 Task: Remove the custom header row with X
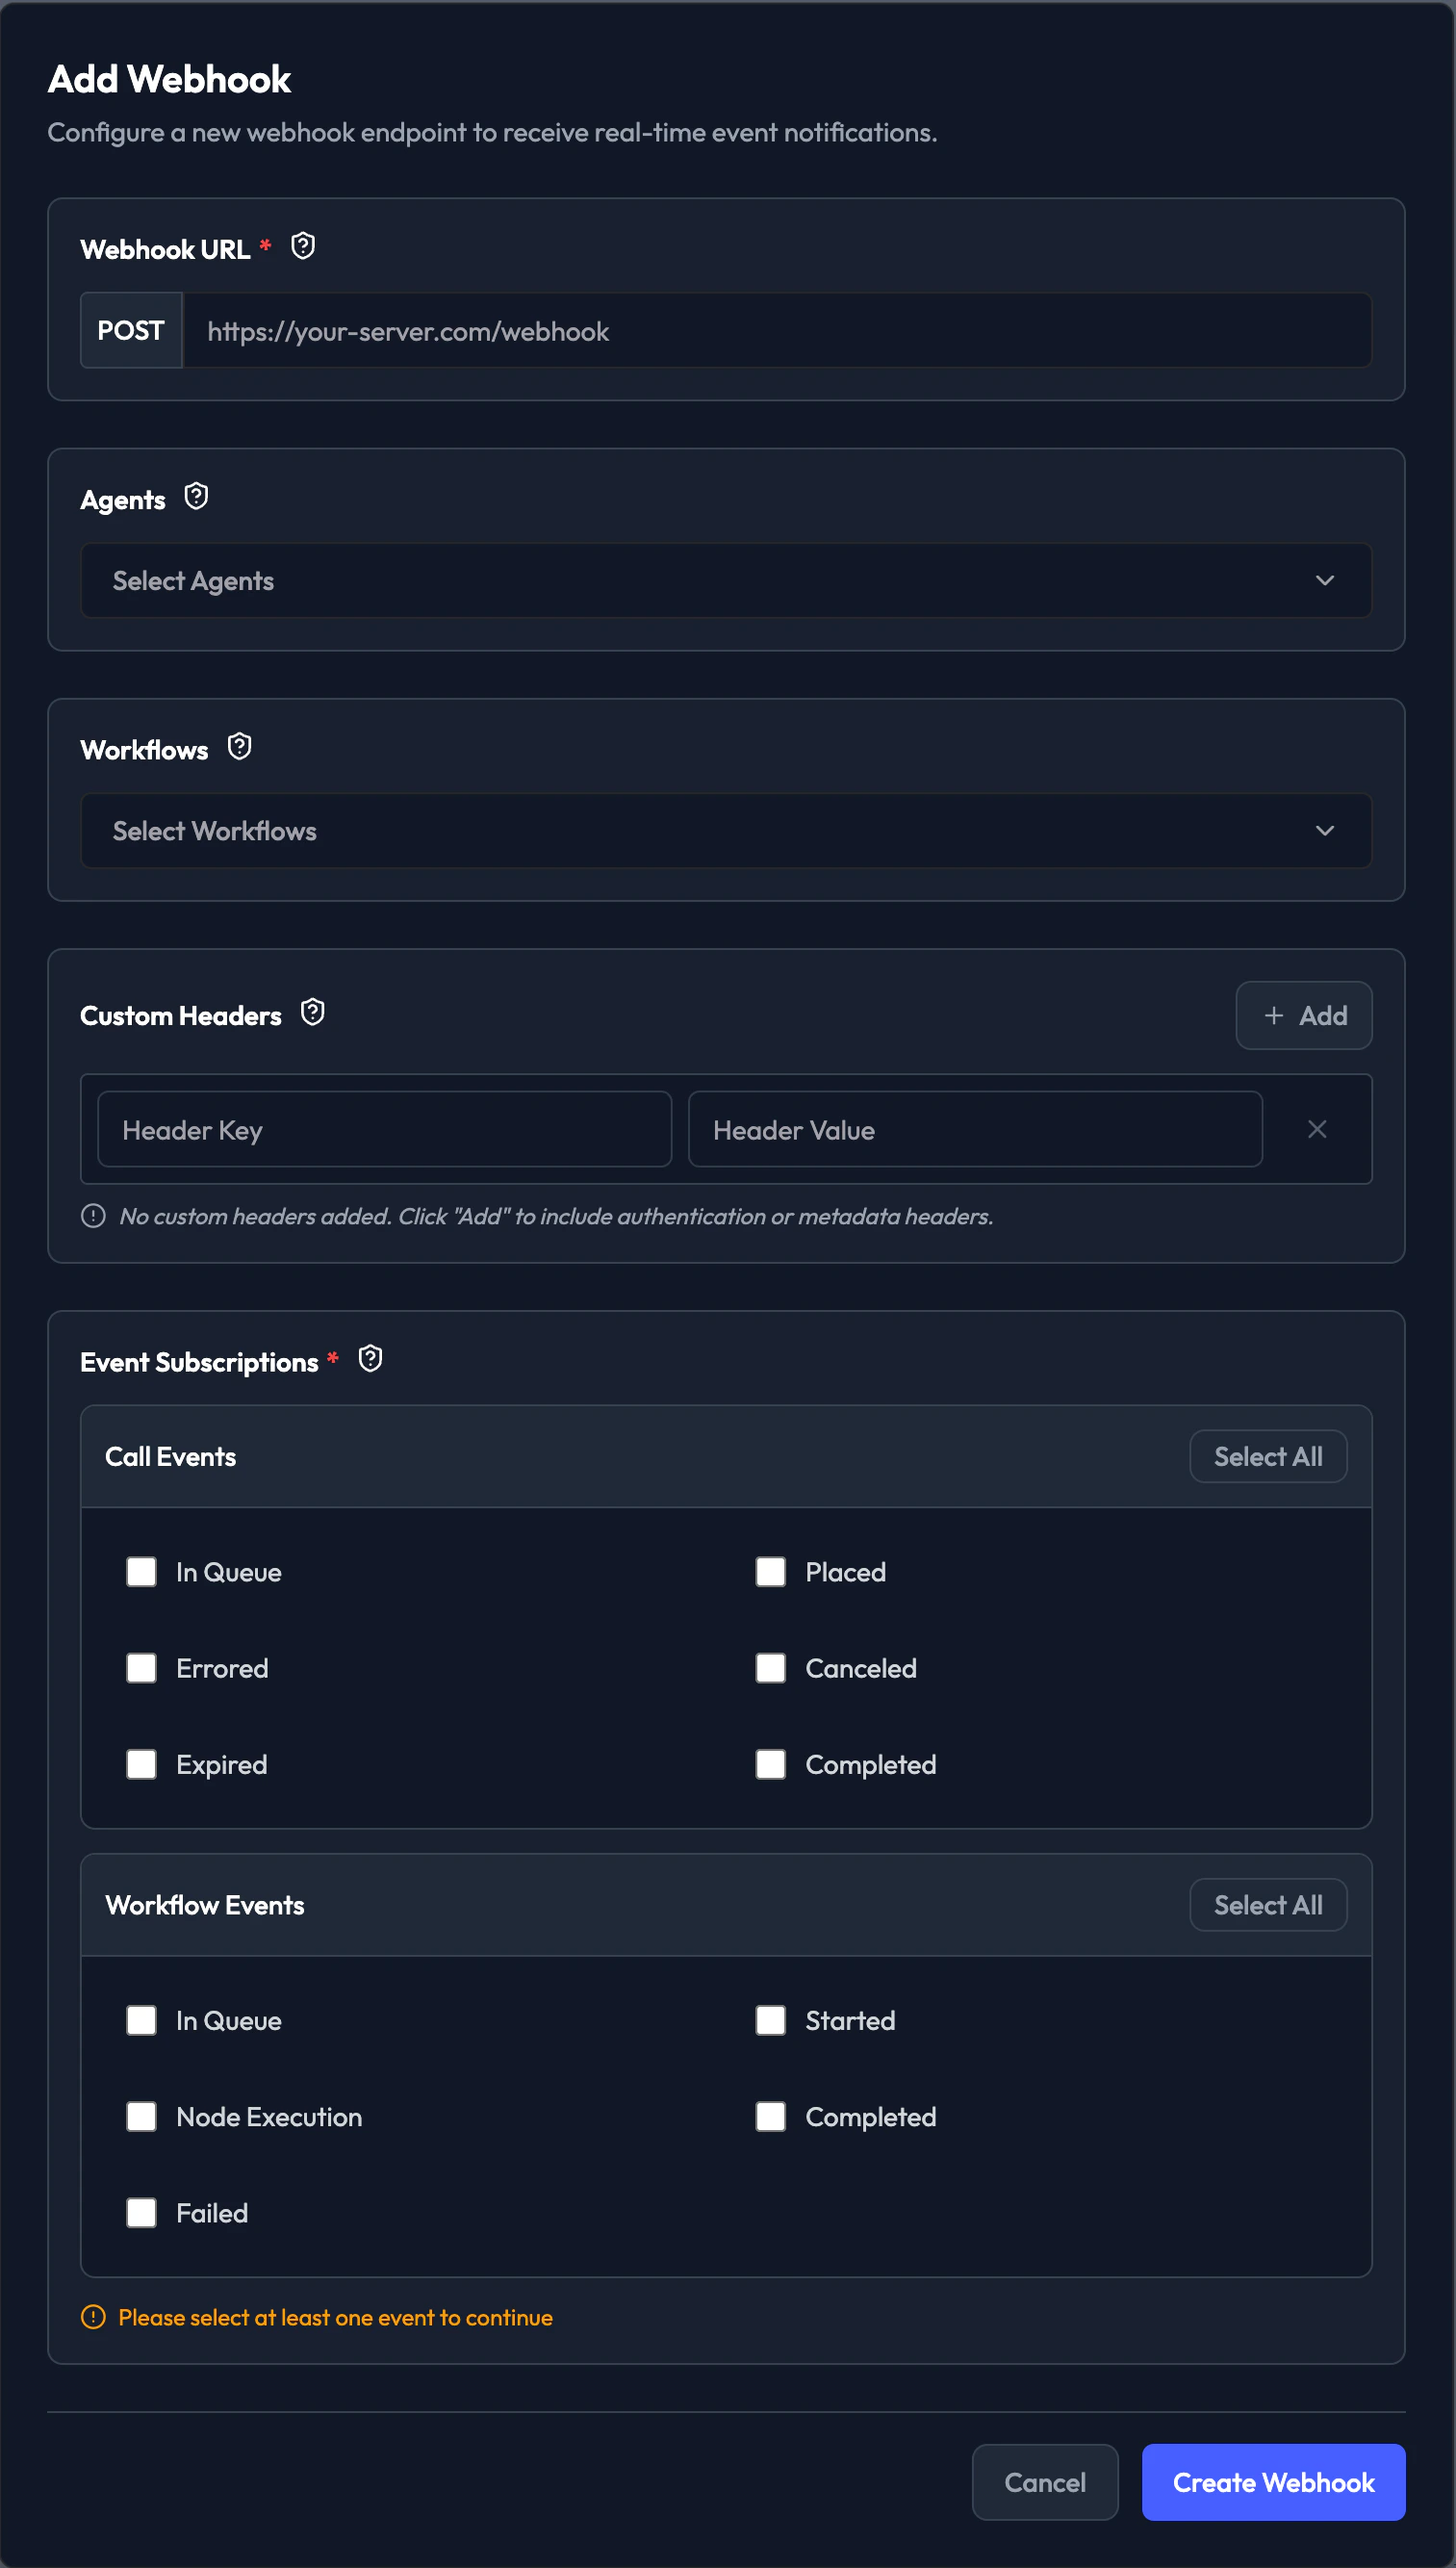(1317, 1129)
